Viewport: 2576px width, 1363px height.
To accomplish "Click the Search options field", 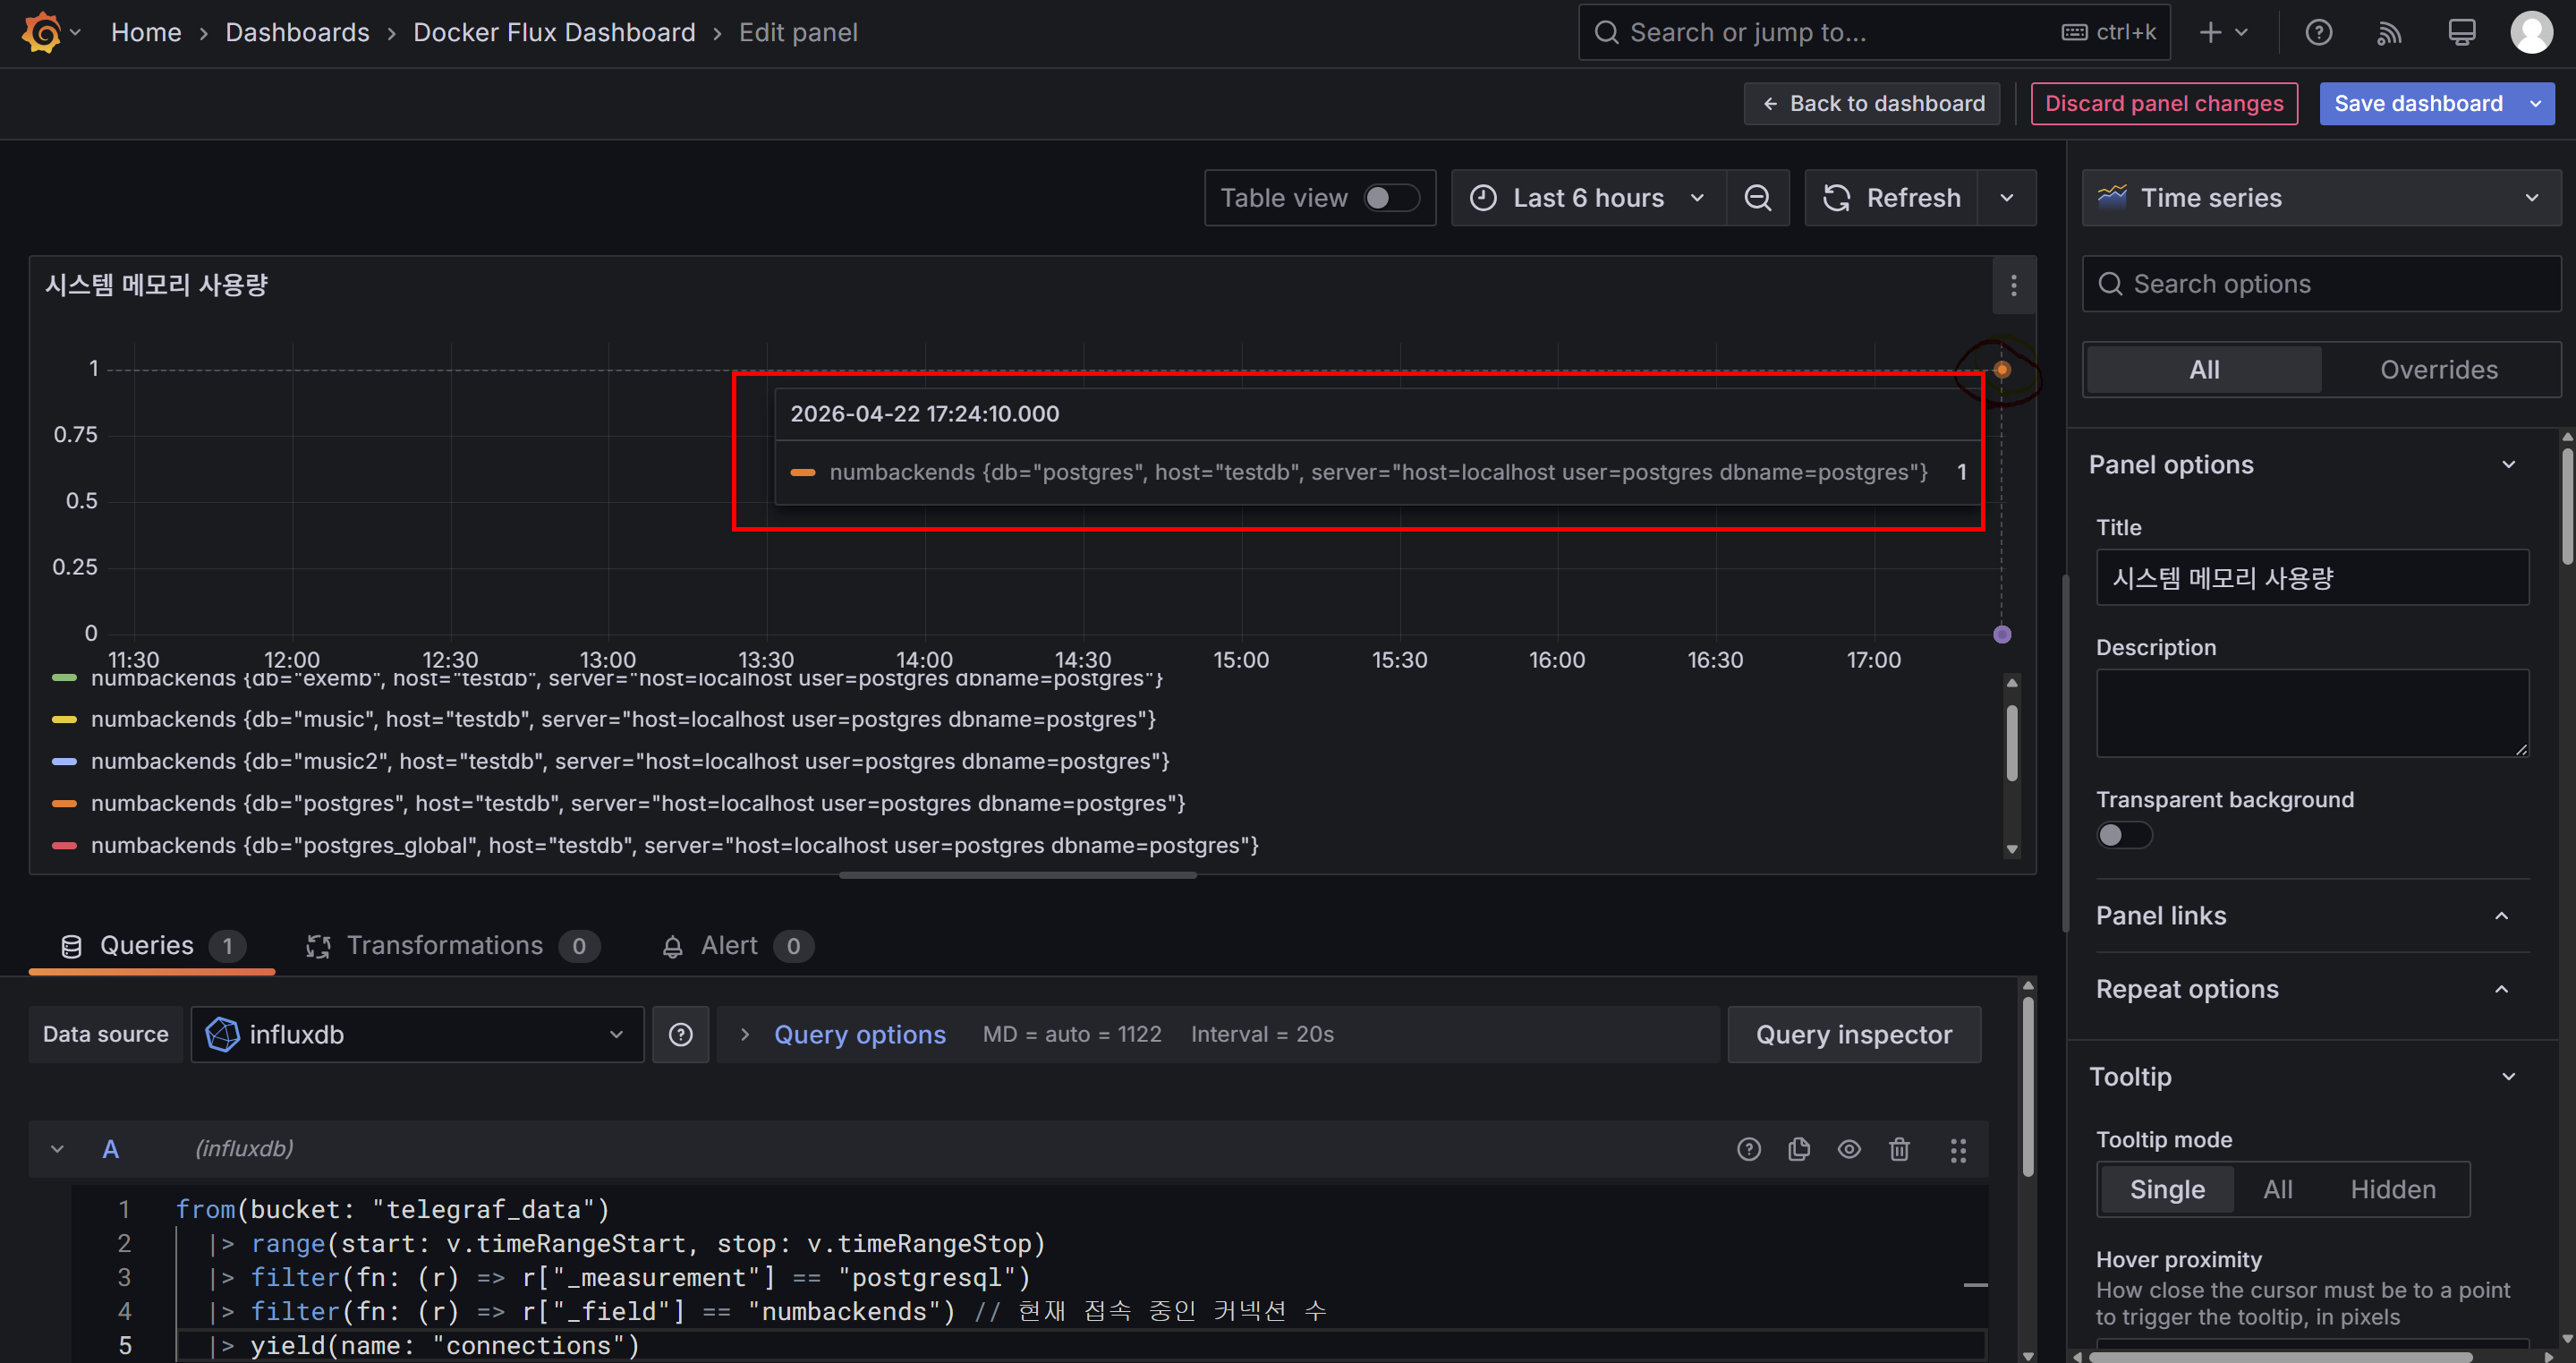I will click(x=2320, y=284).
